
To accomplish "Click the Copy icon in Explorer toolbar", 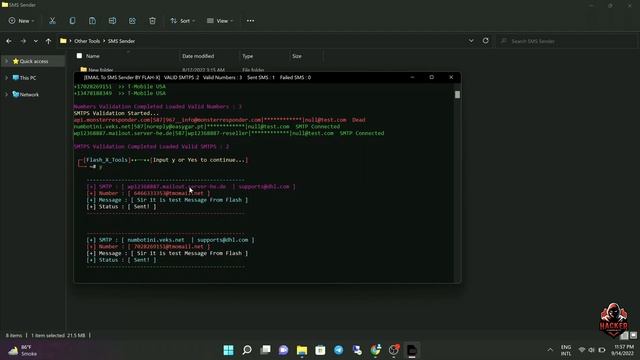I will (72, 21).
